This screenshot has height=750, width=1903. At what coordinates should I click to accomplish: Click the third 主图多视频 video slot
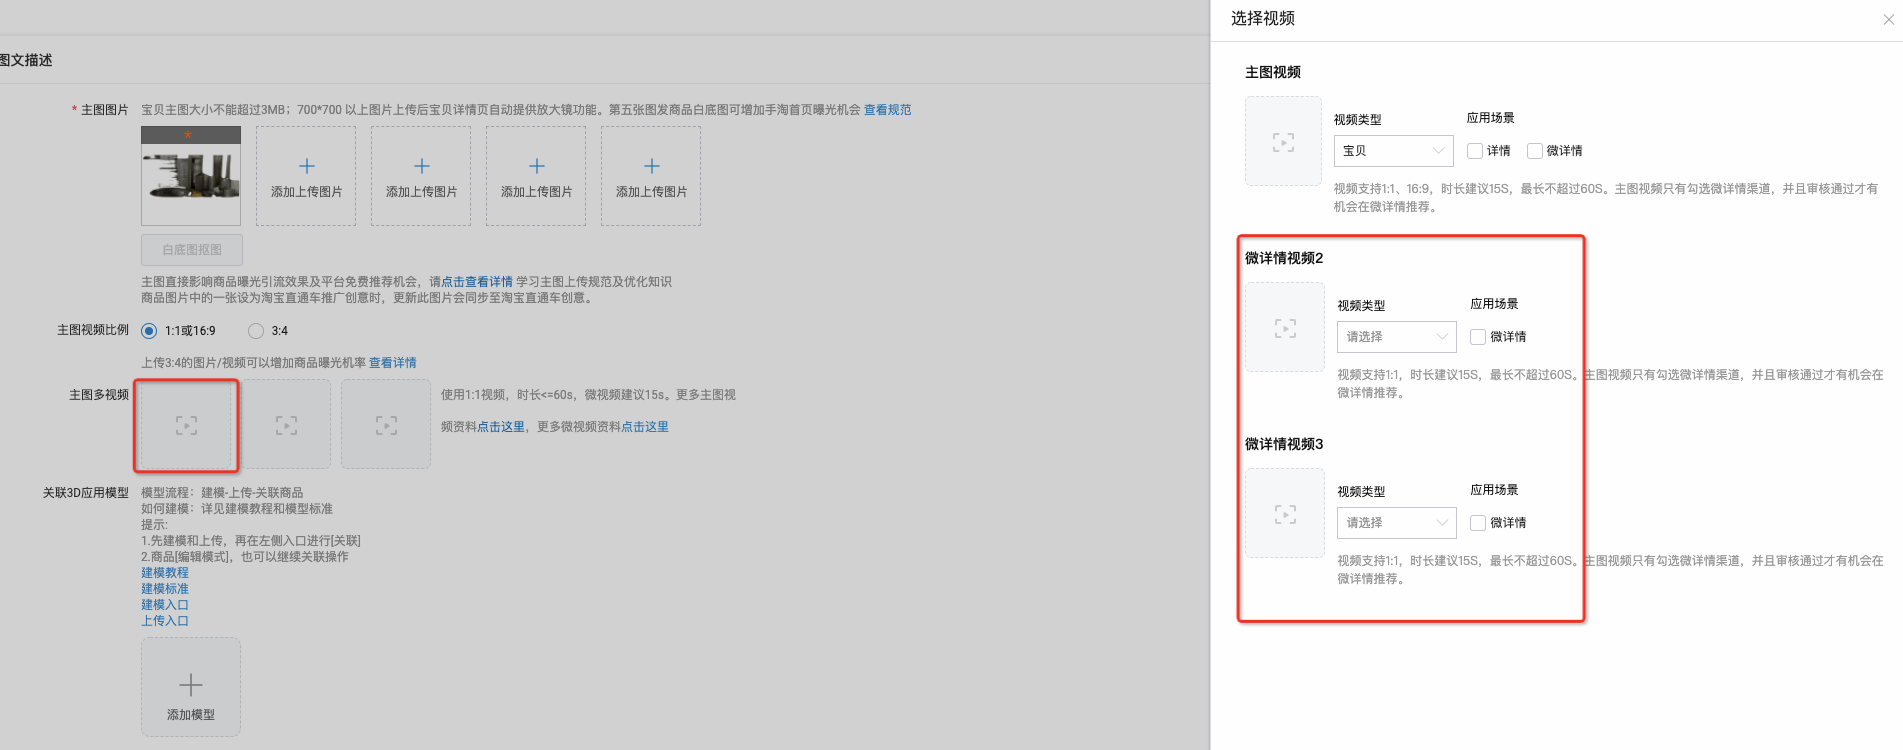point(386,425)
